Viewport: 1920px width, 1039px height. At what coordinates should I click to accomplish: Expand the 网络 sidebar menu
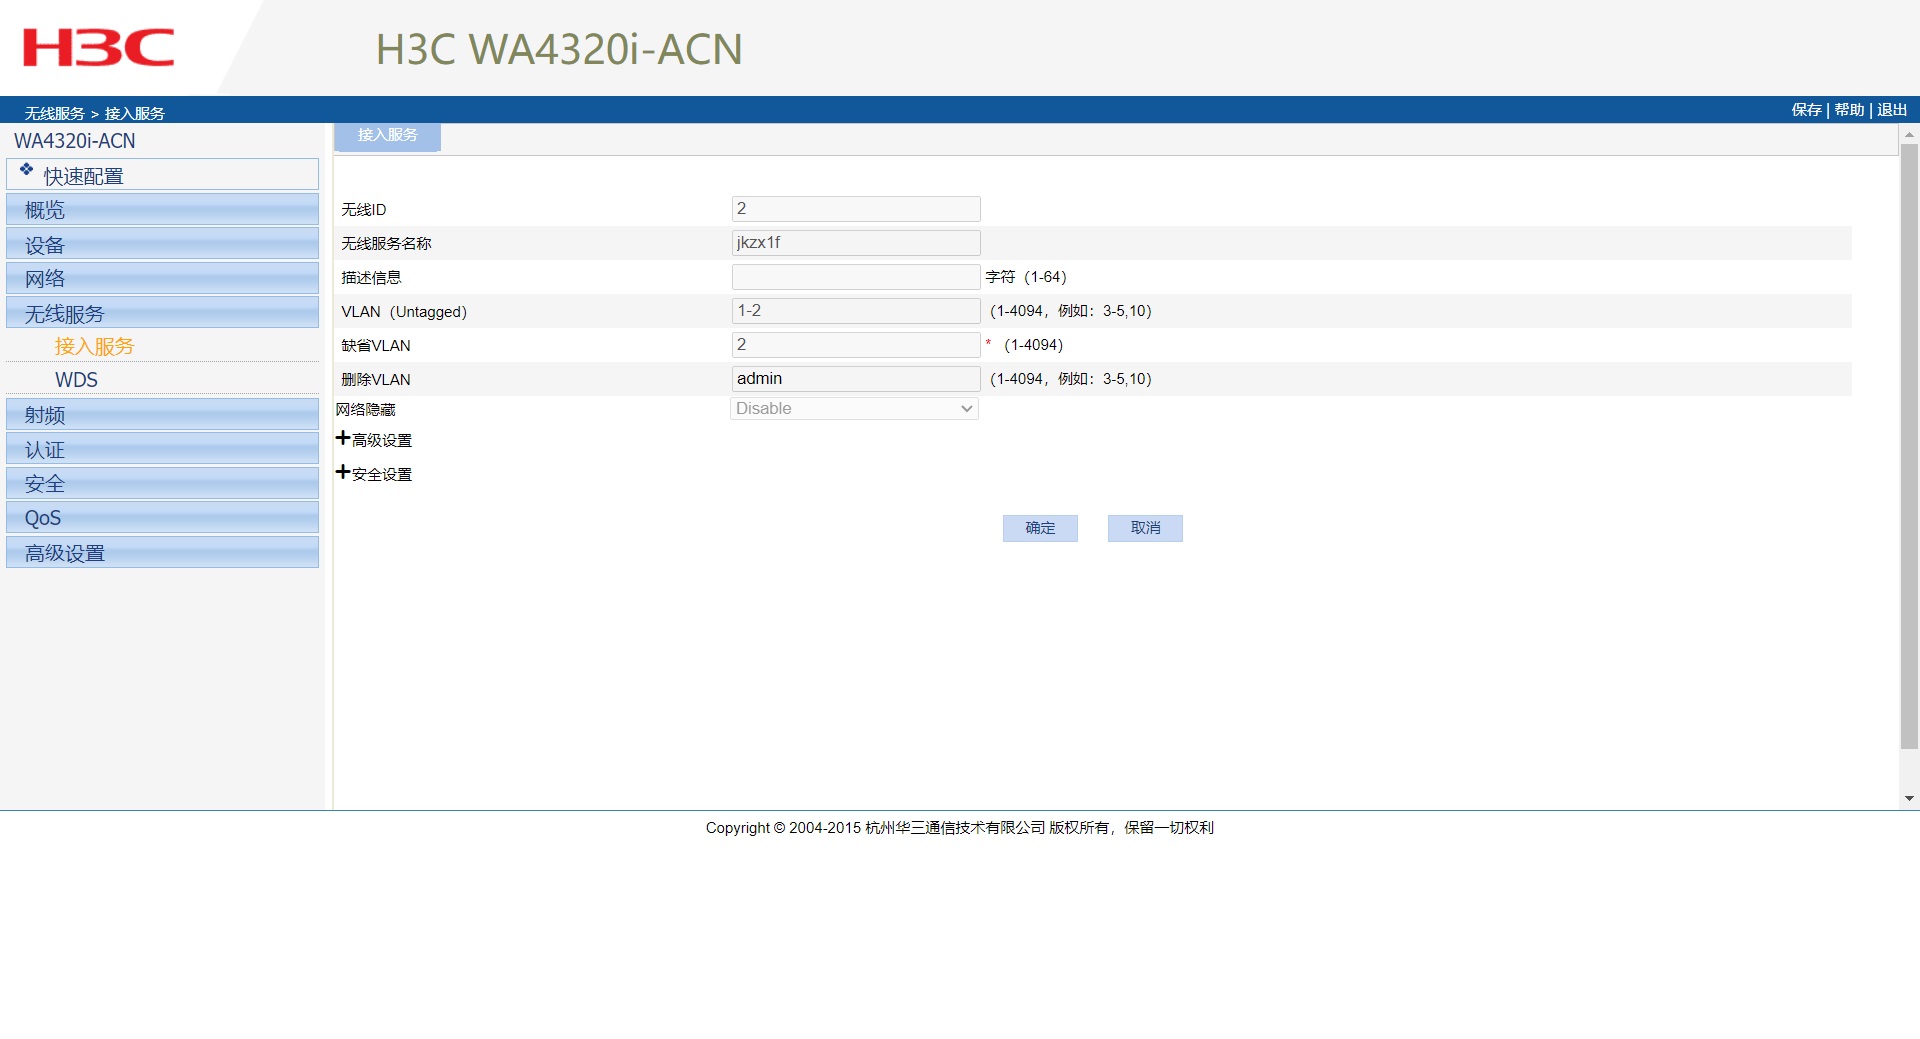coord(162,278)
